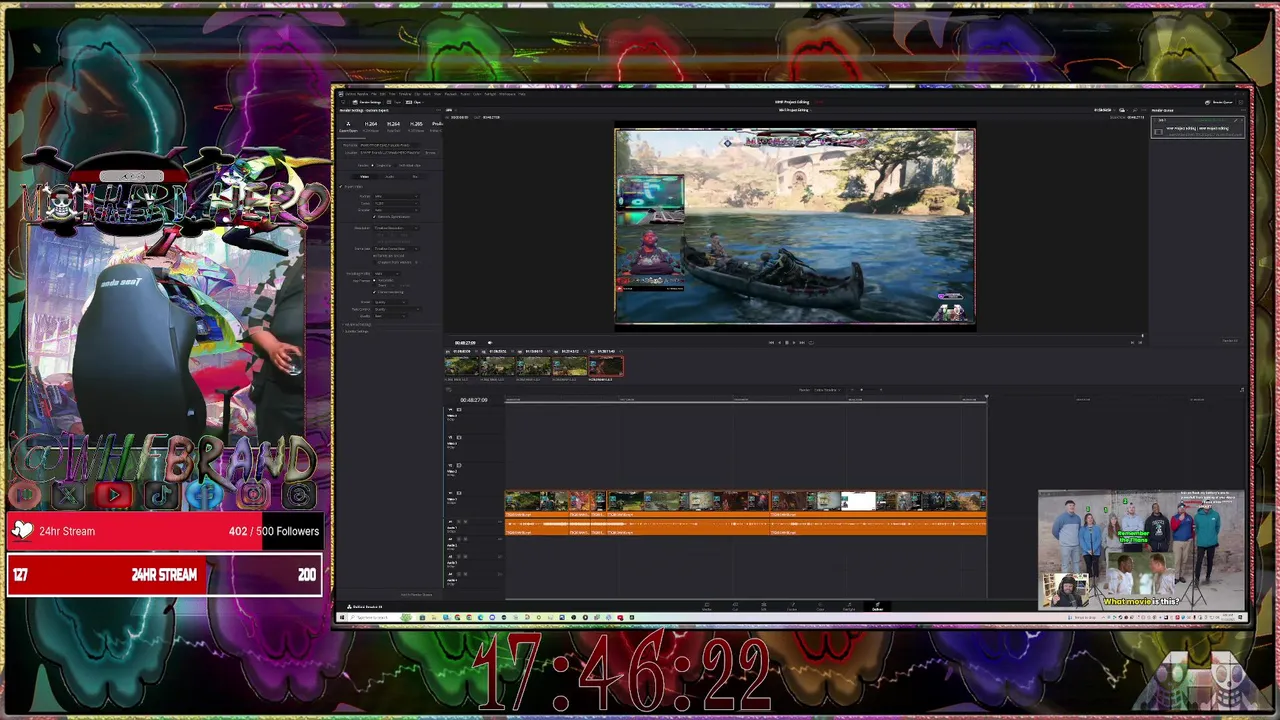Toggle the Clips toolbar button

[415, 102]
